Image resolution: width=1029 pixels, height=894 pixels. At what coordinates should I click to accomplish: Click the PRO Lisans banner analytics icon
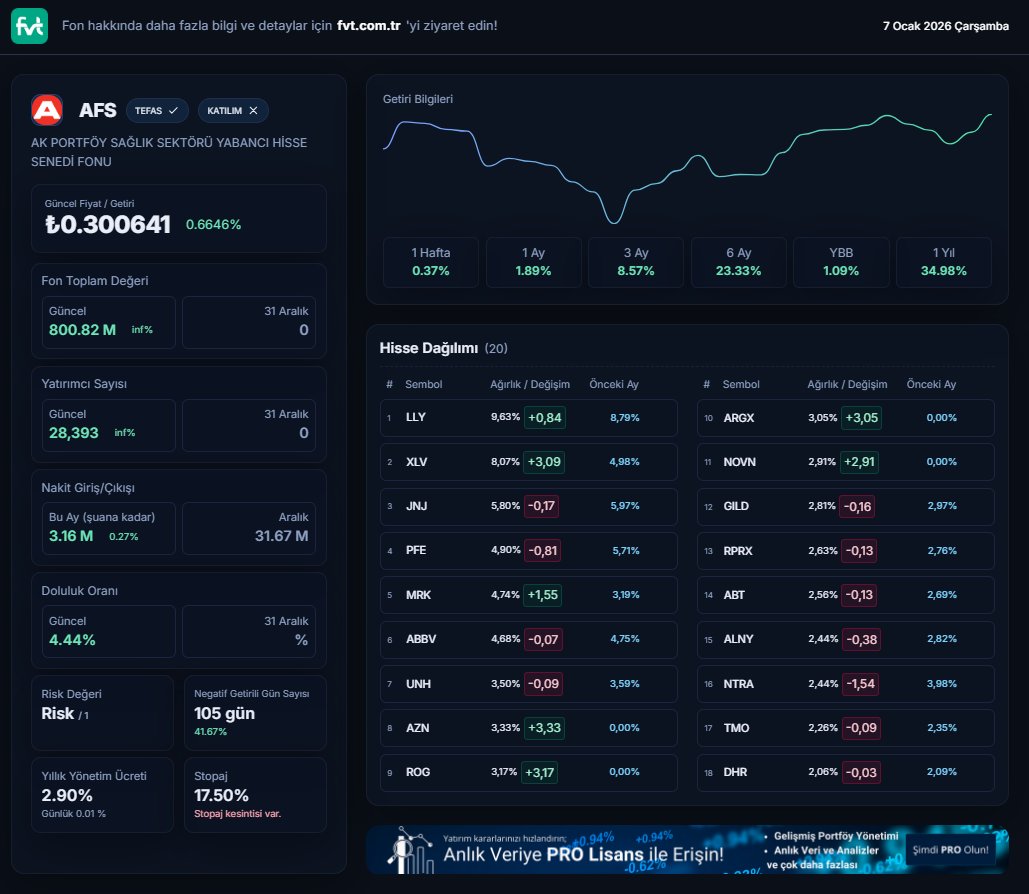tap(413, 851)
